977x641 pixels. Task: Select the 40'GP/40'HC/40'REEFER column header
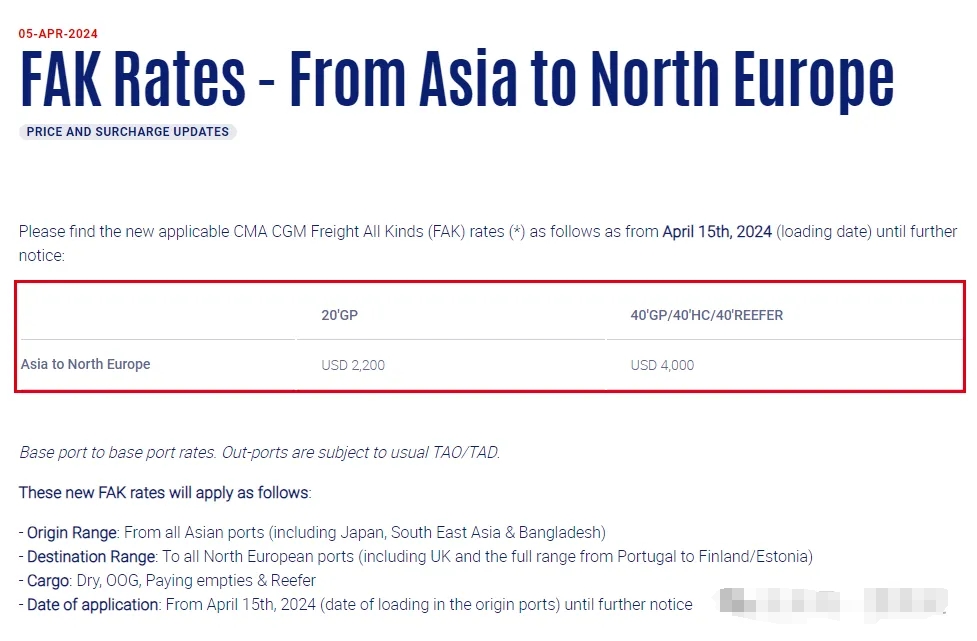(x=706, y=315)
